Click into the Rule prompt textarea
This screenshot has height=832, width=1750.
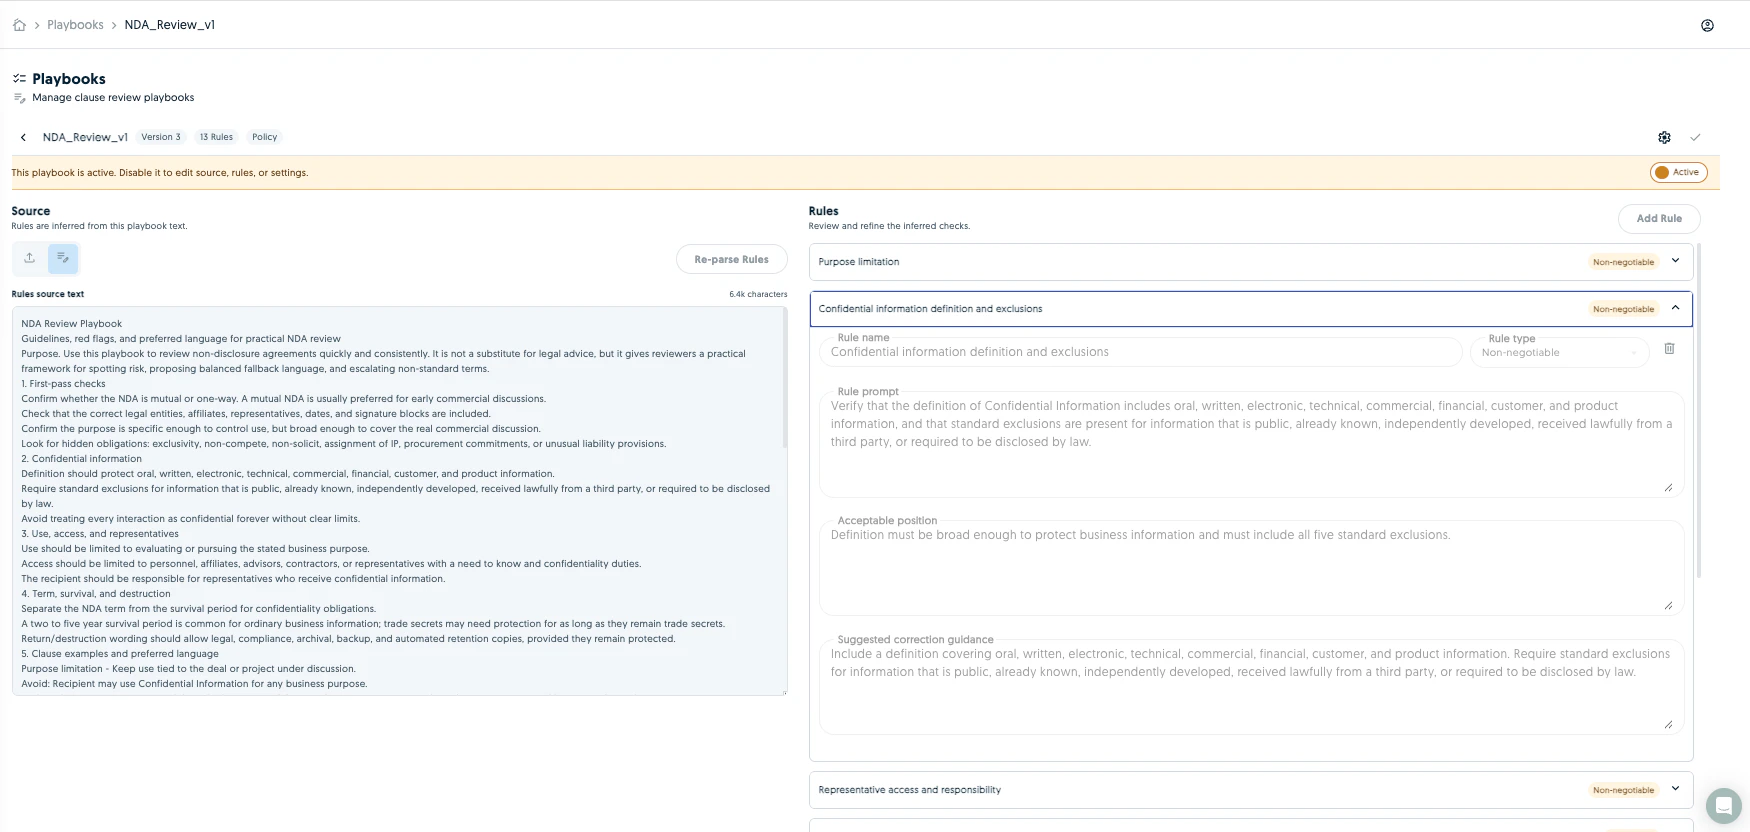[1251, 444]
